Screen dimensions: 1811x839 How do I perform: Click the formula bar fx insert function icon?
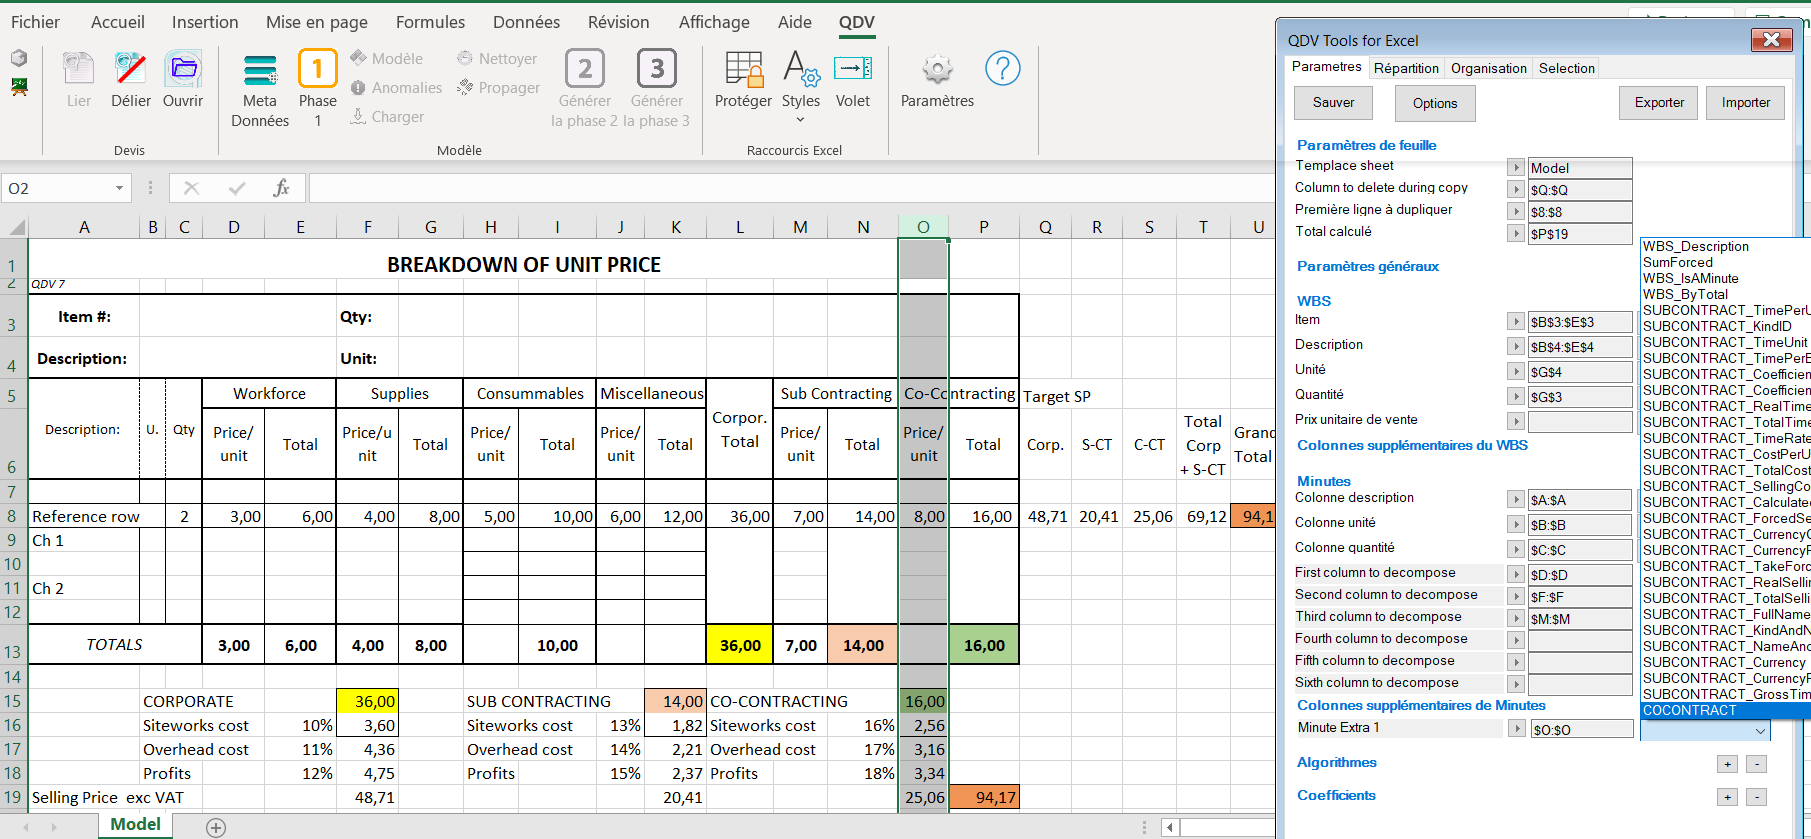281,188
